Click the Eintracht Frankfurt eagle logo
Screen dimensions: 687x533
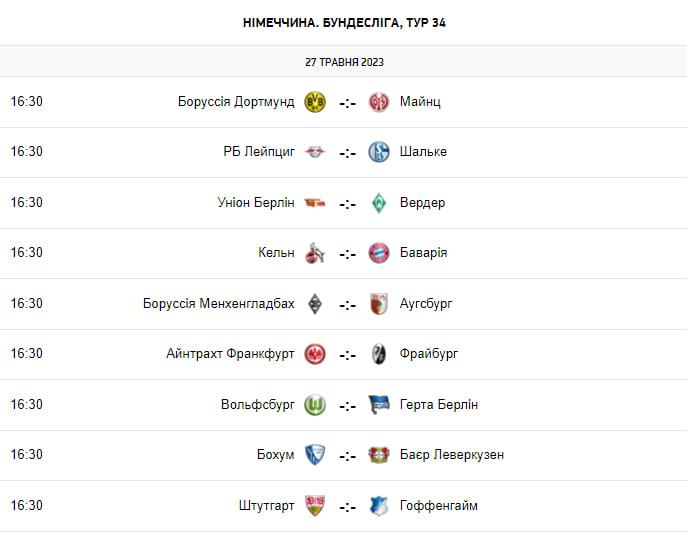tap(315, 354)
